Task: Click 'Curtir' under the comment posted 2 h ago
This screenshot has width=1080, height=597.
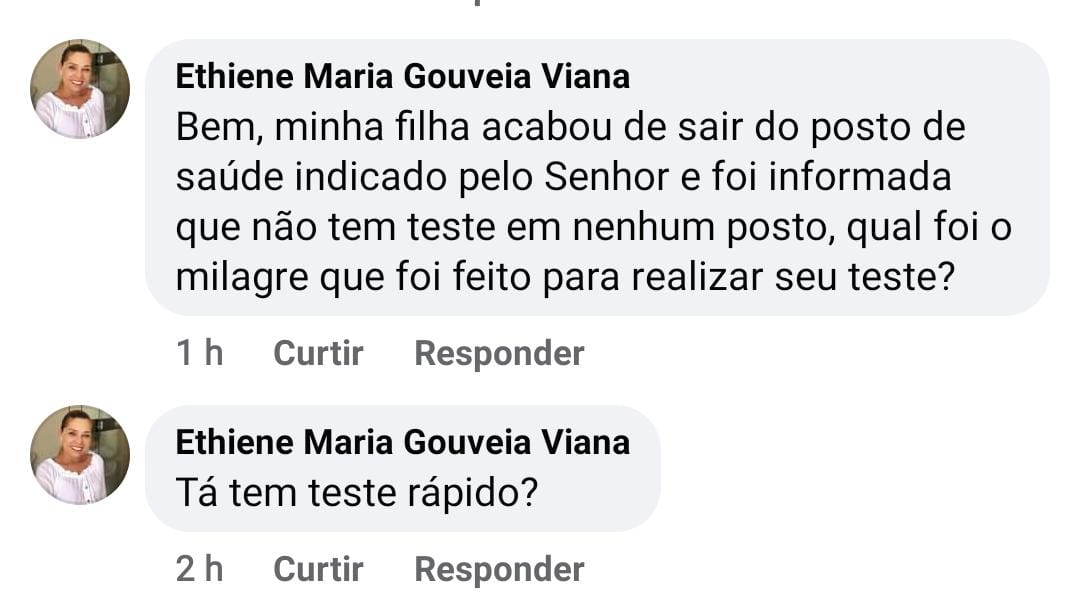Action: pyautogui.click(x=318, y=569)
